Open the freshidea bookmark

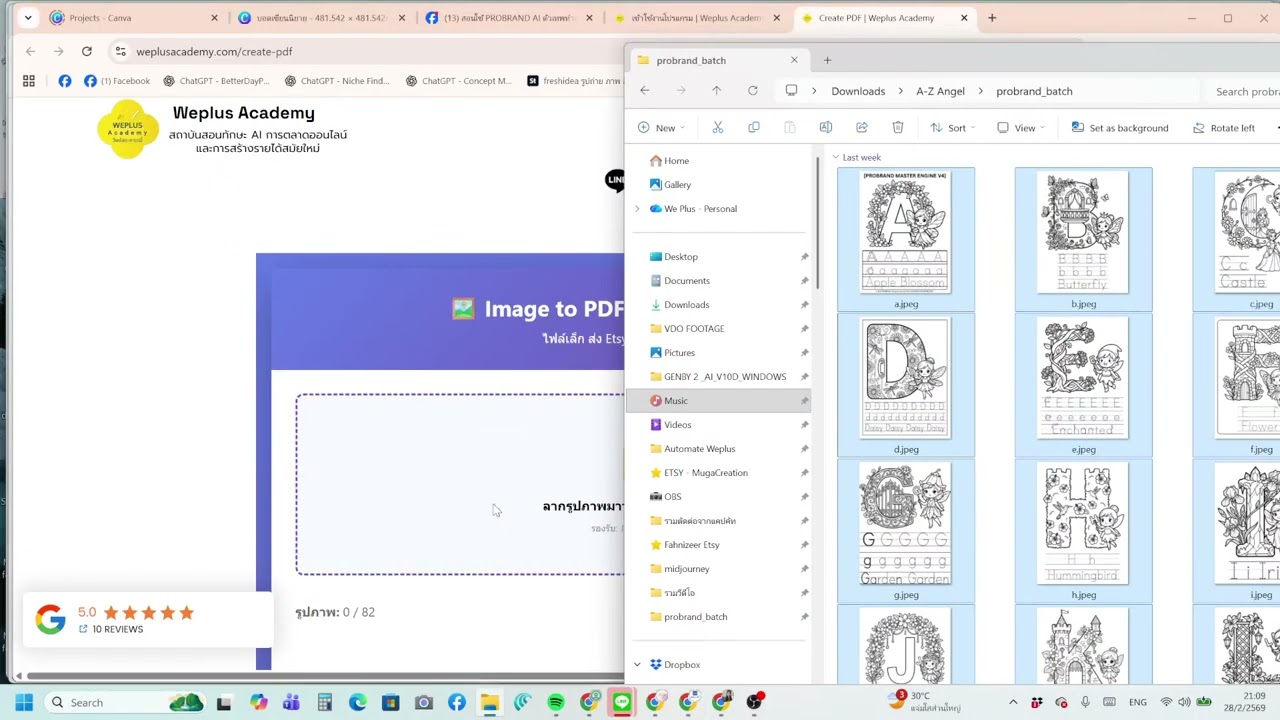[x=573, y=81]
